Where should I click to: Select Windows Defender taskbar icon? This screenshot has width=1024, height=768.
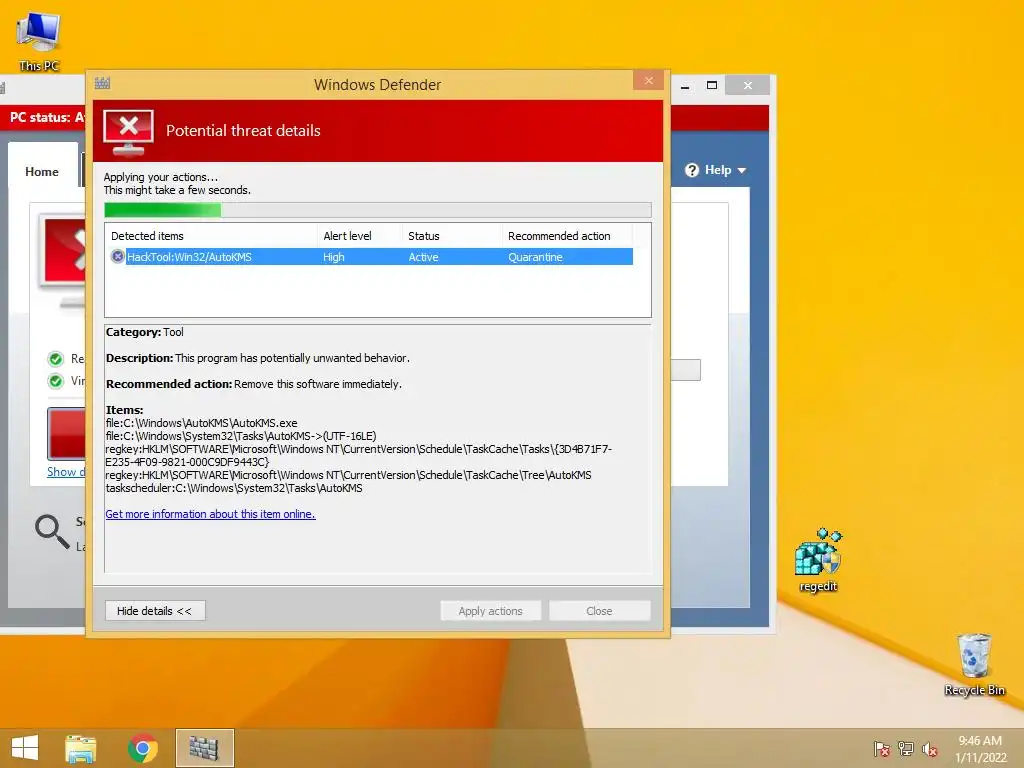tap(204, 748)
